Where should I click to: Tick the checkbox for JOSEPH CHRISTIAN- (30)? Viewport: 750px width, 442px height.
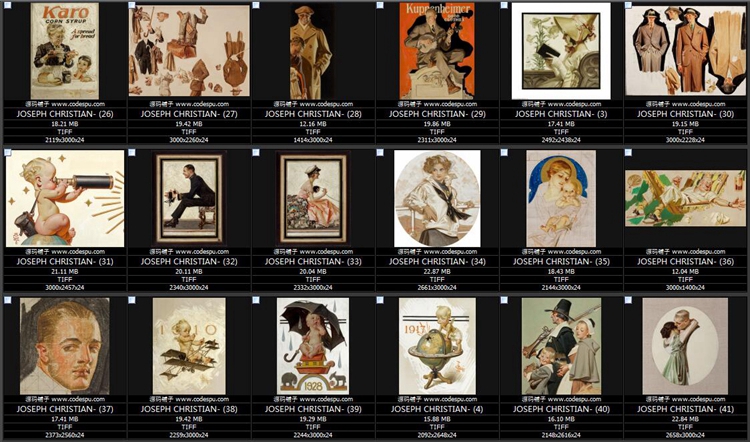[628, 5]
